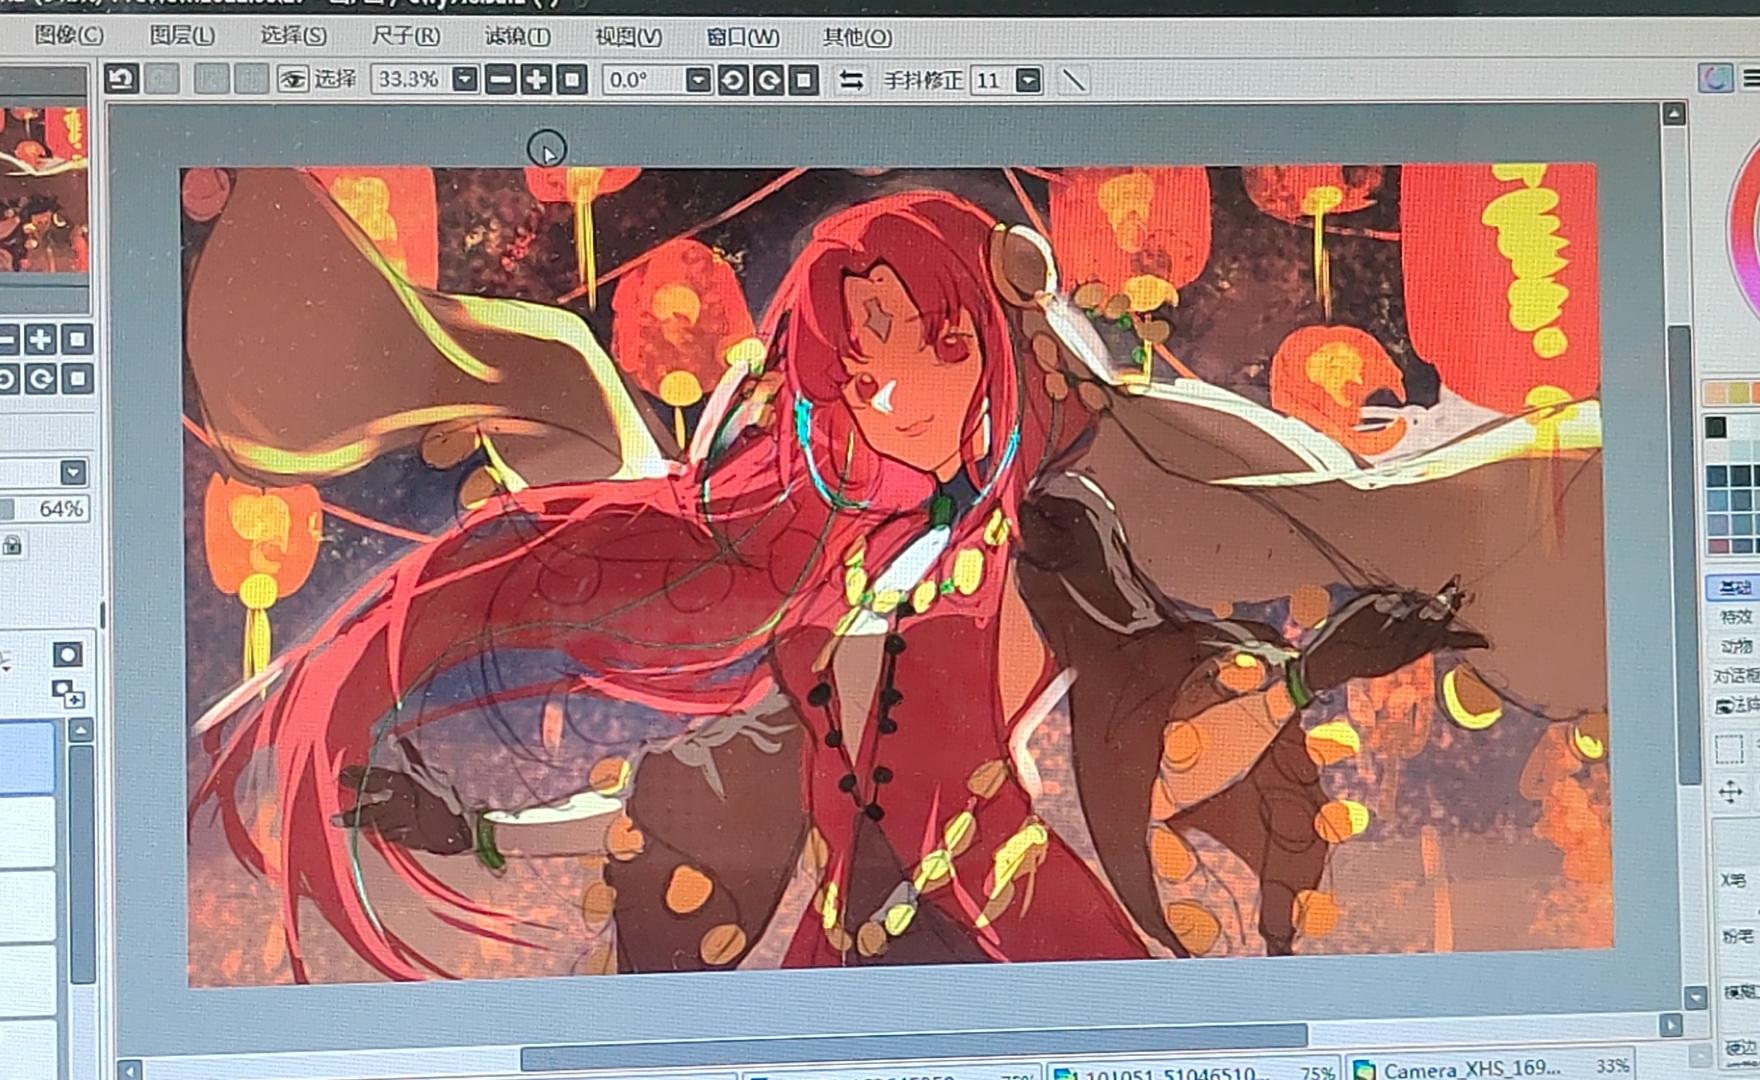Select the 粉笔 brush
Viewport: 1760px width, 1080px height.
pos(1738,935)
